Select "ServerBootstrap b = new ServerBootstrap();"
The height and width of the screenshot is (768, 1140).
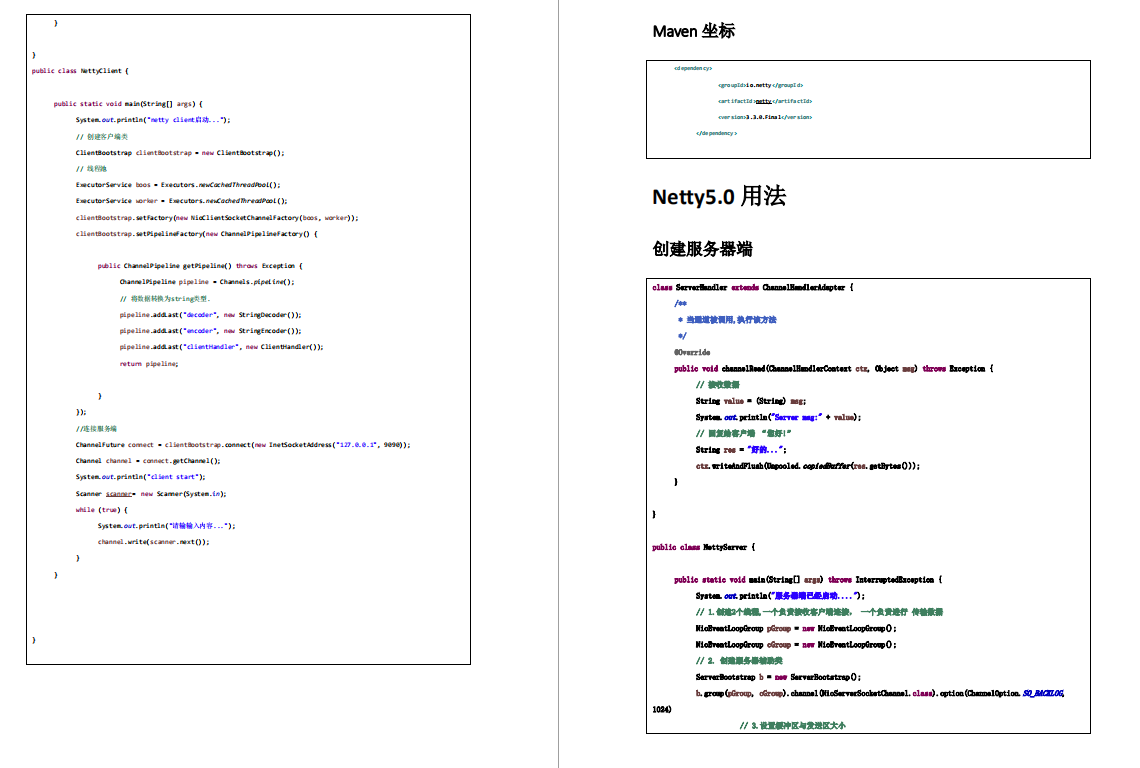click(778, 677)
